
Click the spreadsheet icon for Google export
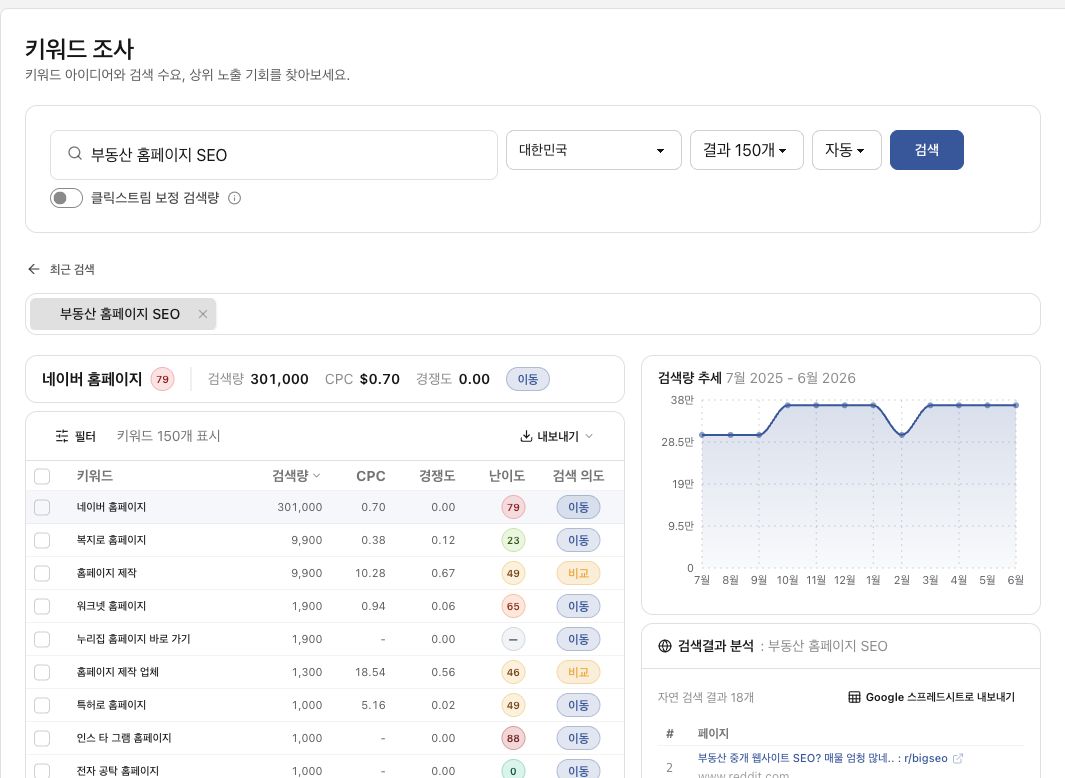pos(854,697)
